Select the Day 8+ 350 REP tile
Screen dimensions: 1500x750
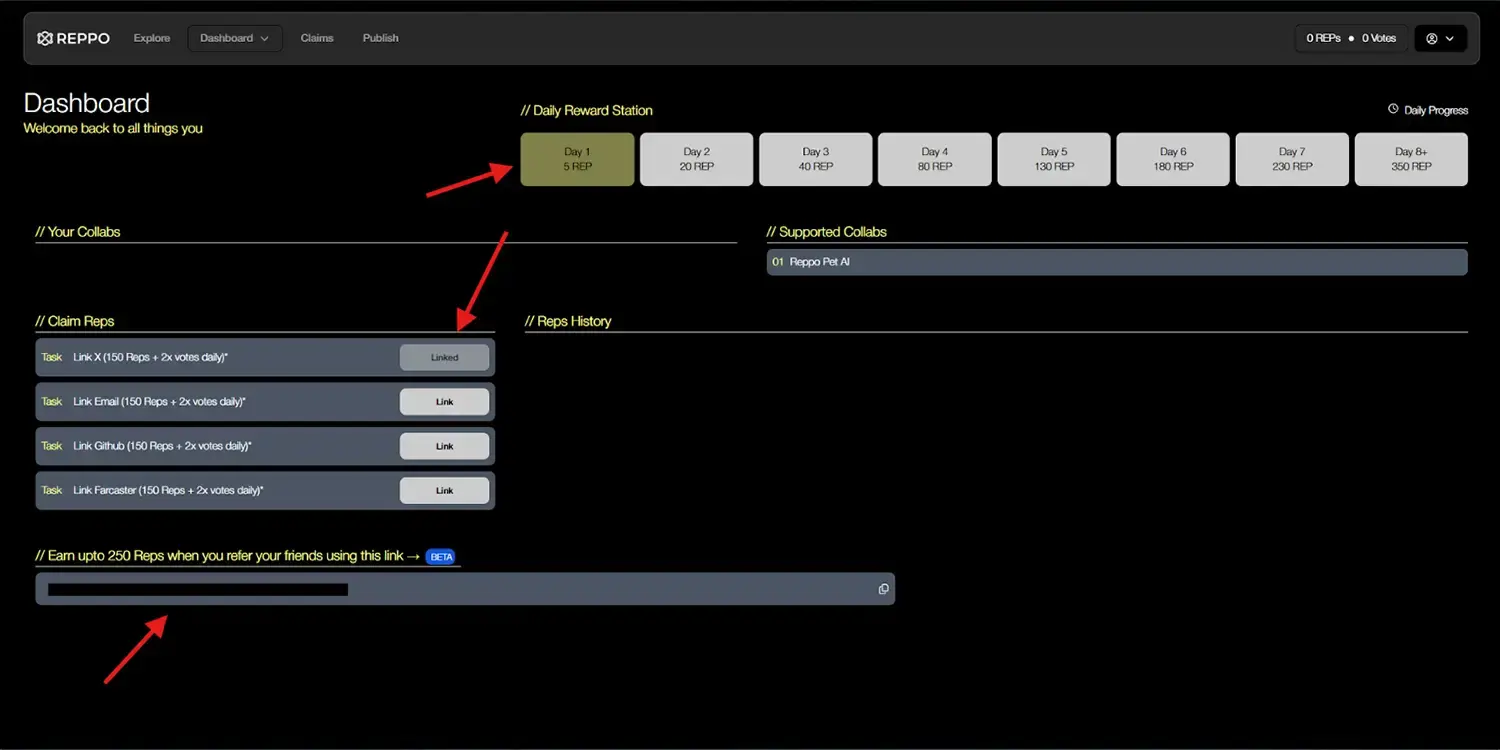pos(1411,159)
